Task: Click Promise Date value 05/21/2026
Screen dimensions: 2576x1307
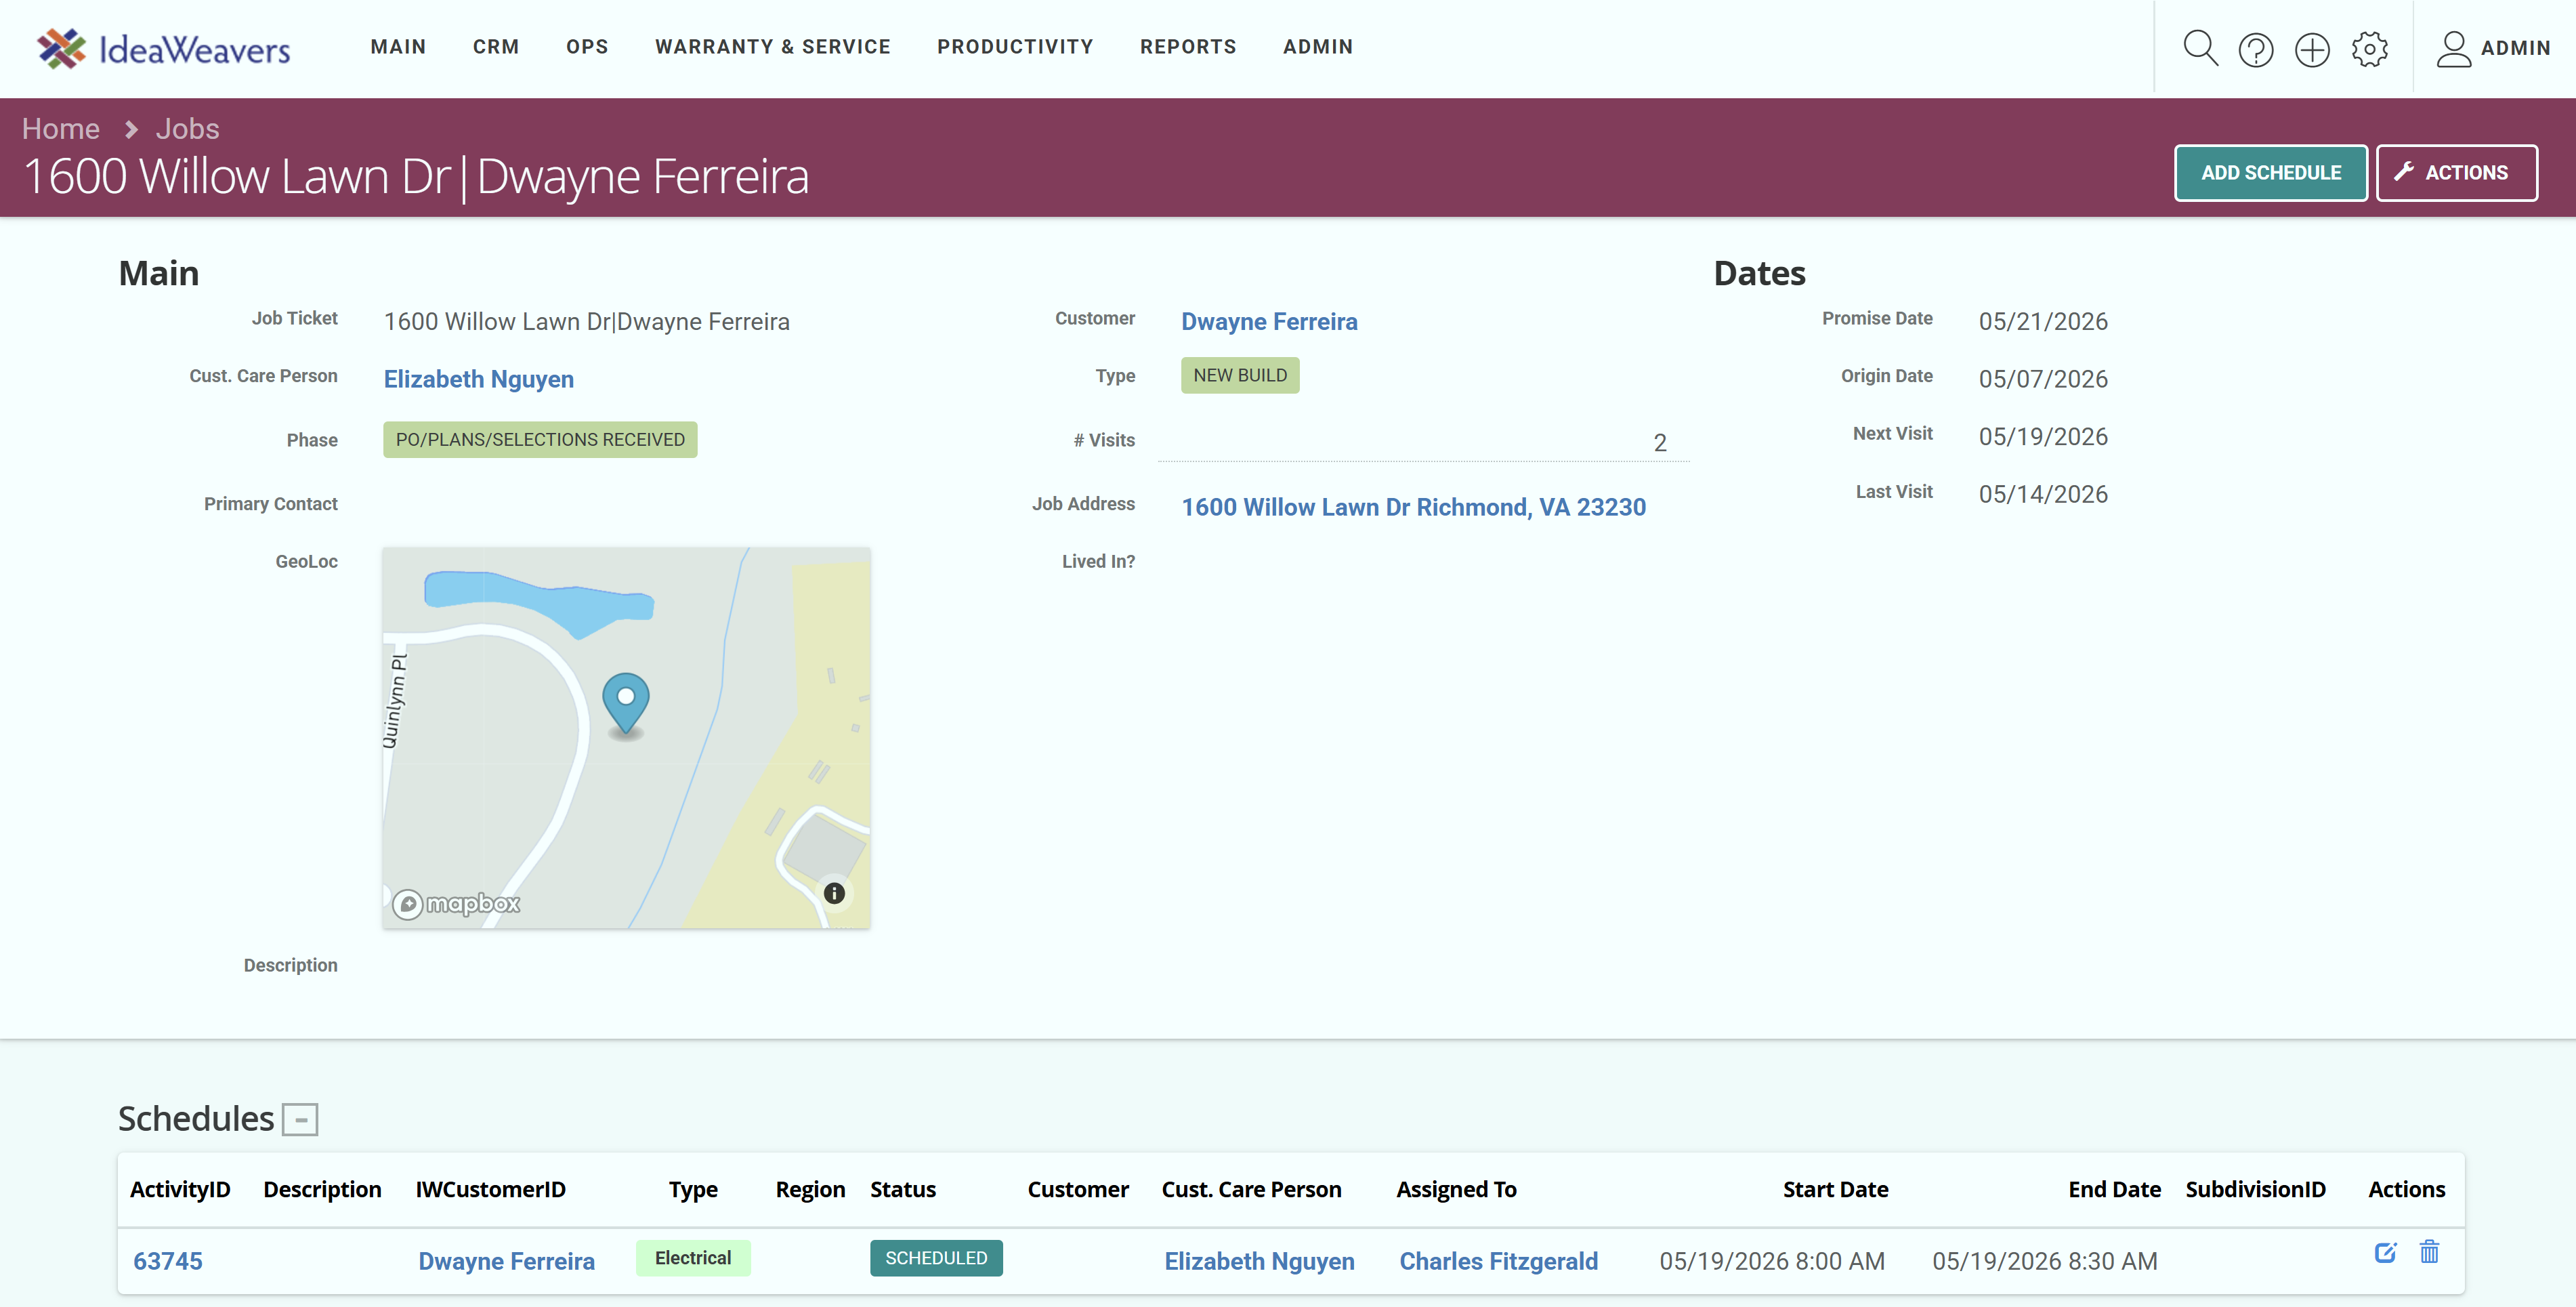Action: tap(2043, 322)
